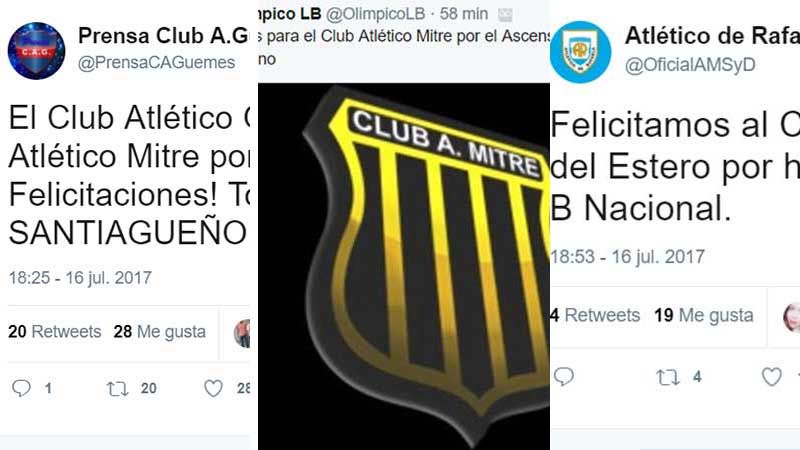Screen dimensions: 800x450
Task: View the 20 Retweets list
Action: pyautogui.click(x=55, y=332)
